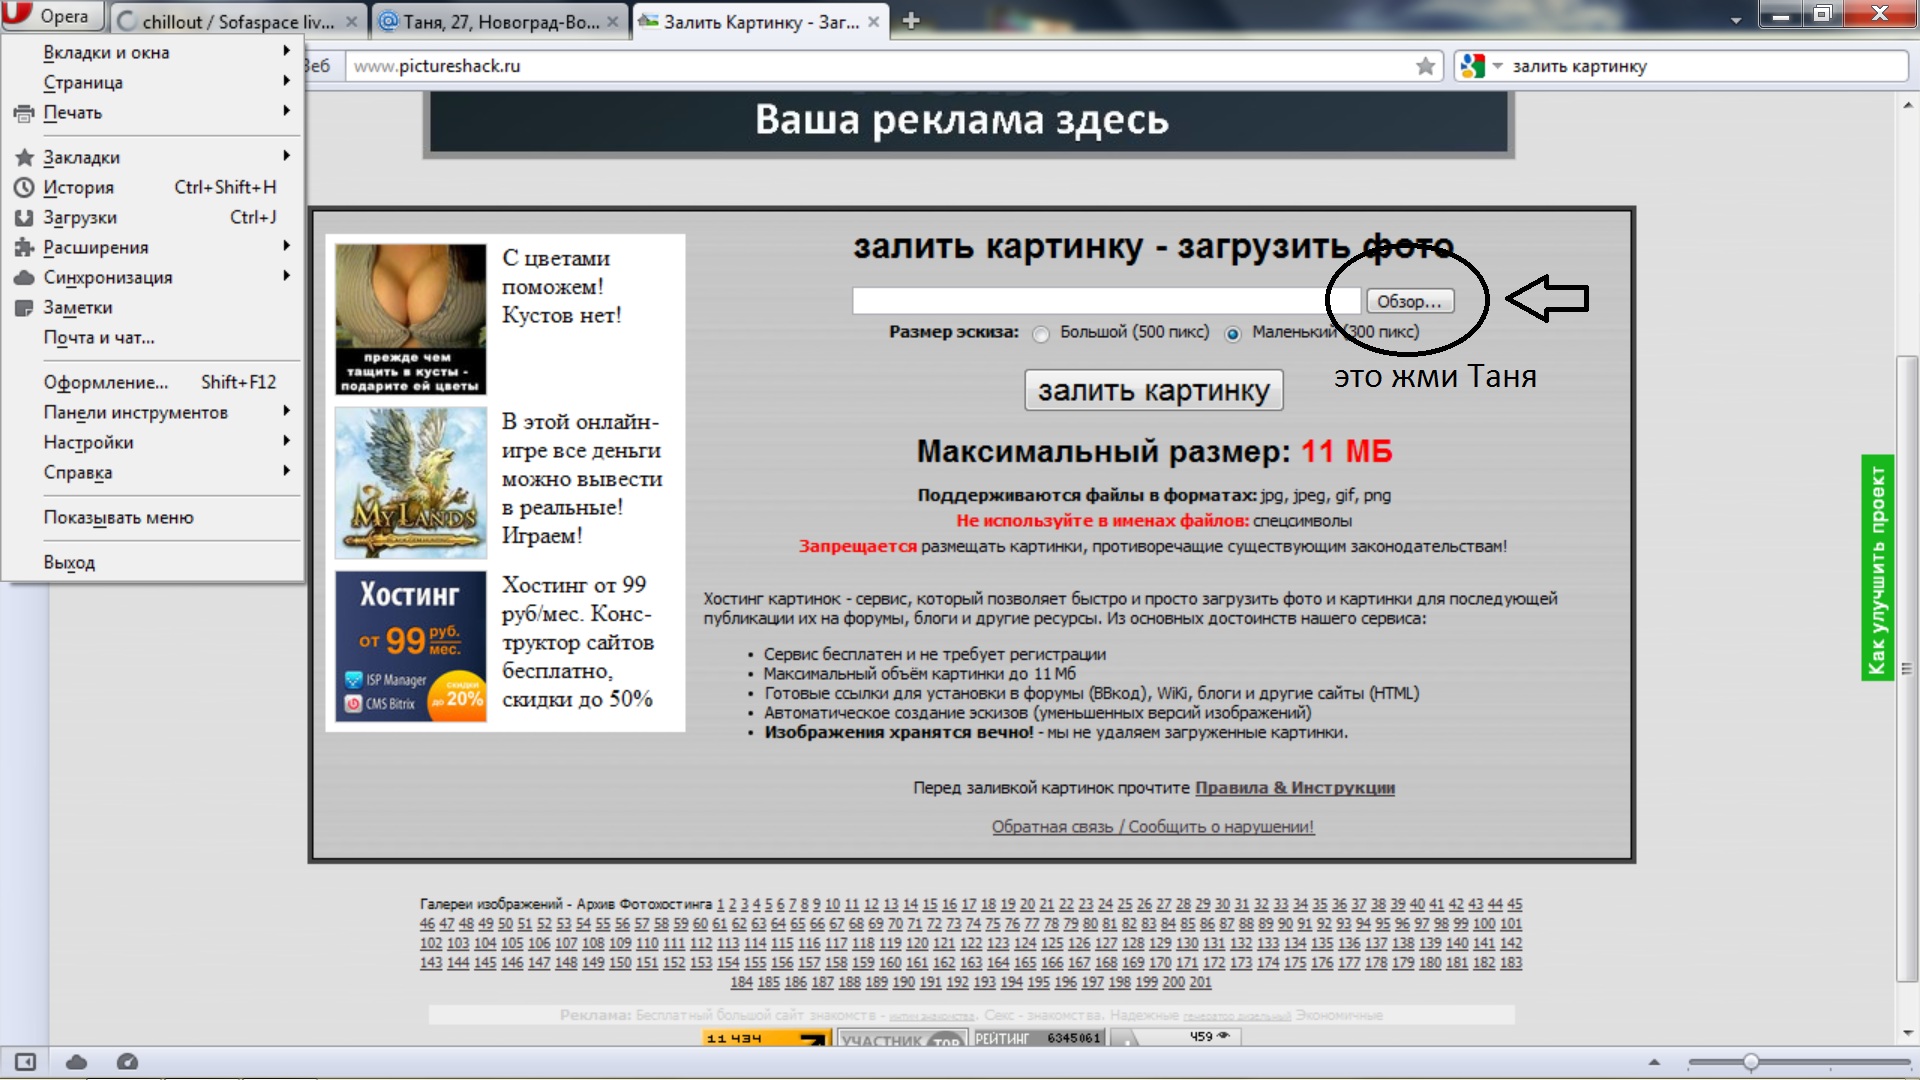Choose Почта и чат... menu item
This screenshot has height=1080, width=1920.
[154, 338]
